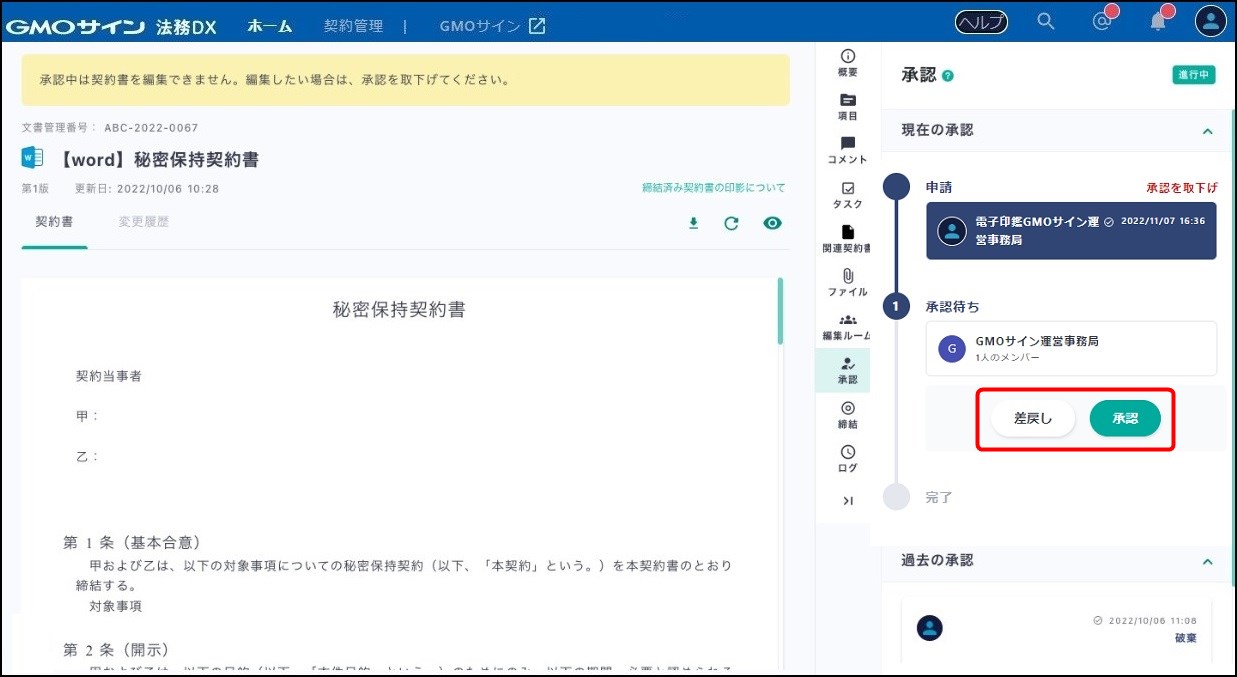Click the Word file type icon
This screenshot has width=1237, height=677.
pos(33,158)
